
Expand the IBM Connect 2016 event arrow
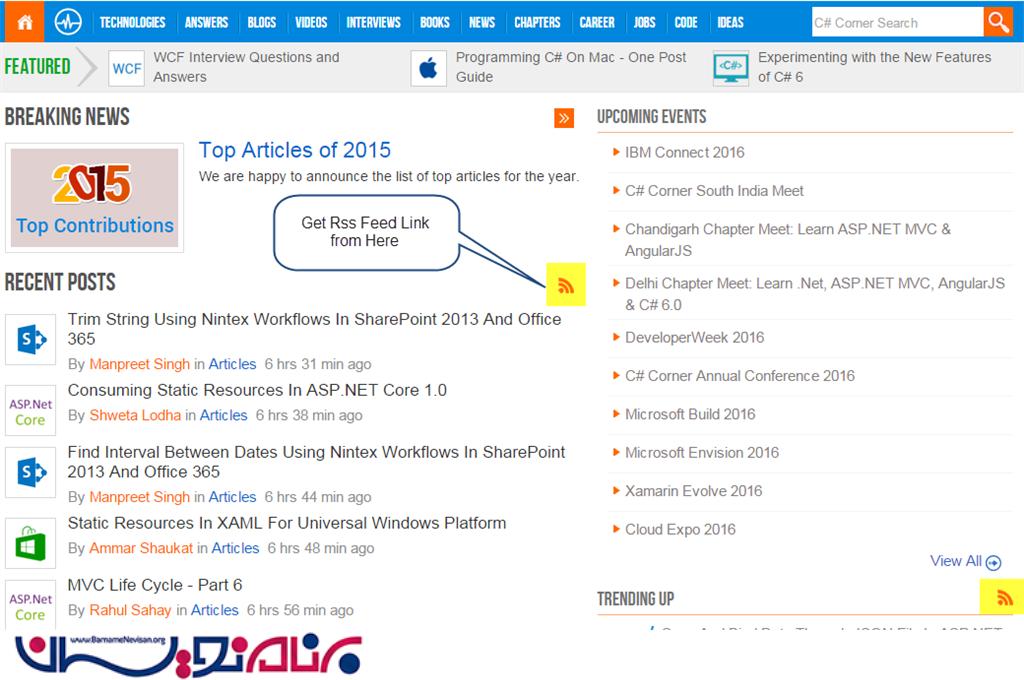click(616, 153)
